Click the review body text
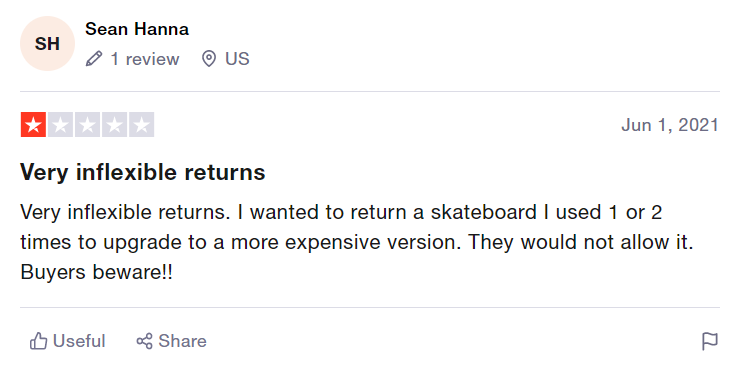Image resolution: width=741 pixels, height=373 pixels. (x=357, y=242)
